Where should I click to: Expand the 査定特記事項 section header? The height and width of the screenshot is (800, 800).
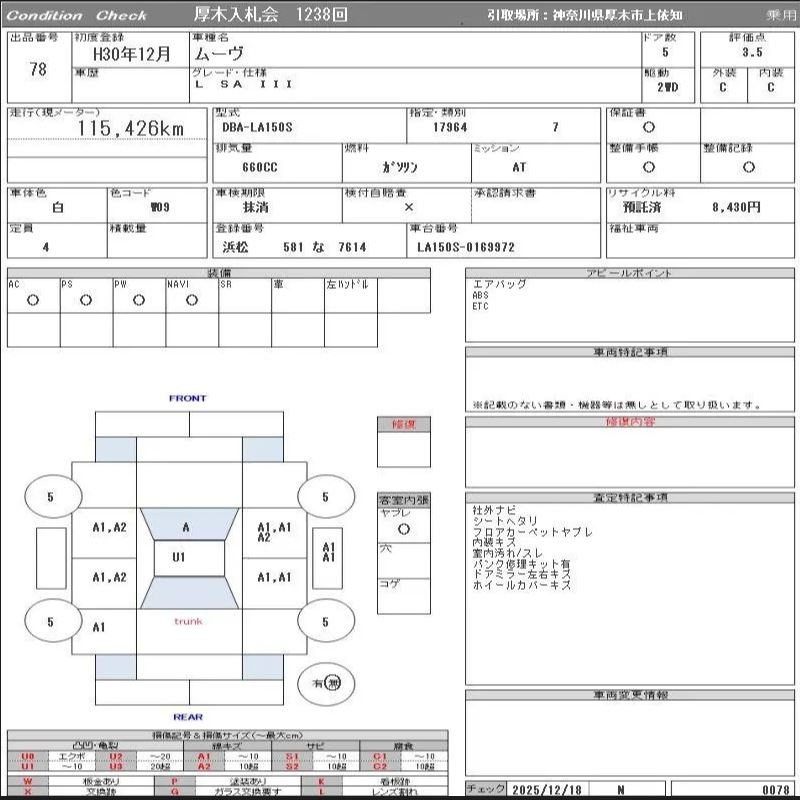(x=631, y=497)
